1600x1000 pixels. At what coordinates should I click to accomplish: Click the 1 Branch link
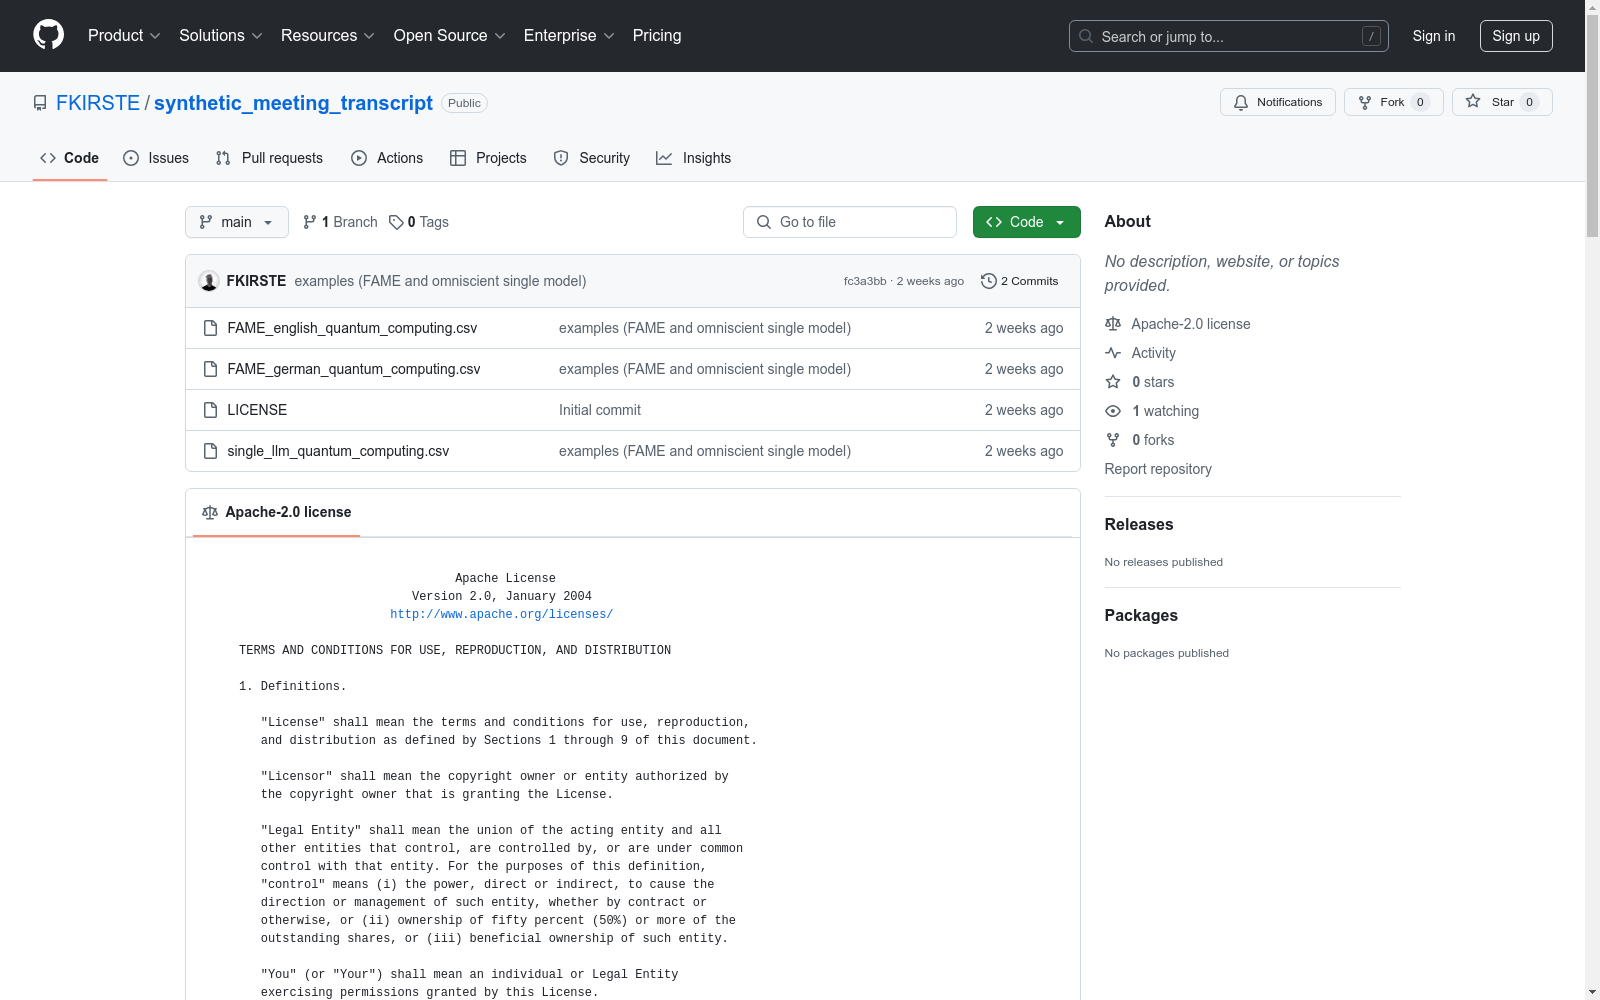[340, 222]
